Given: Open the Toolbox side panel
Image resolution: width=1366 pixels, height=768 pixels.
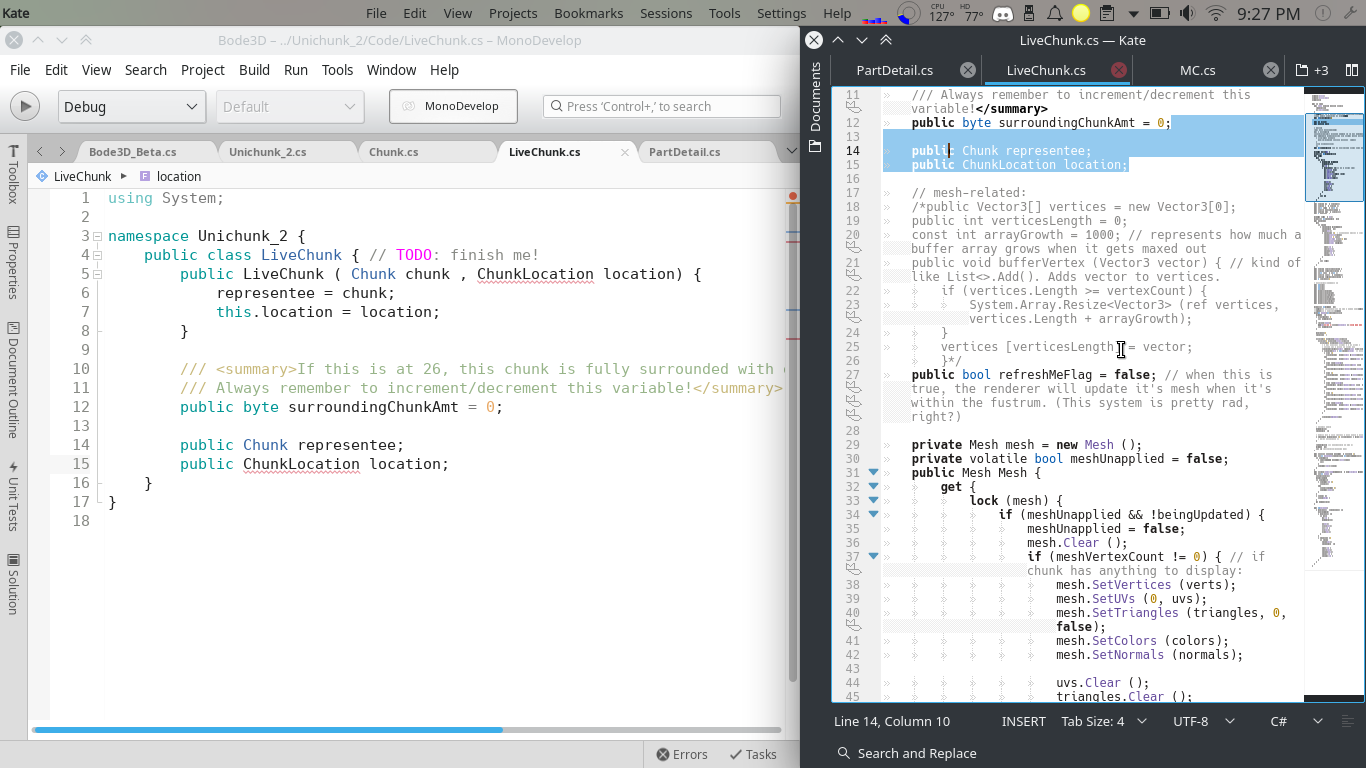Looking at the screenshot, I should point(13,174).
